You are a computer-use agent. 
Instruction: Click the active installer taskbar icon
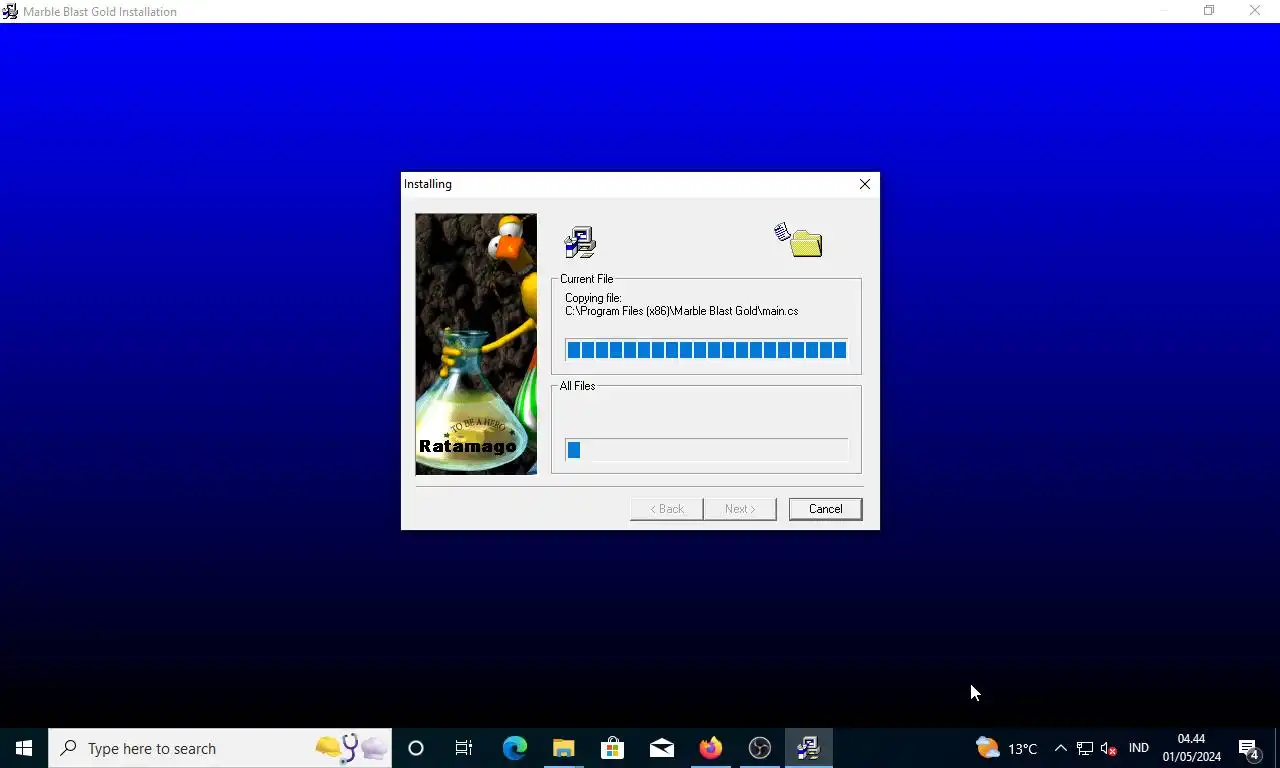pos(809,748)
